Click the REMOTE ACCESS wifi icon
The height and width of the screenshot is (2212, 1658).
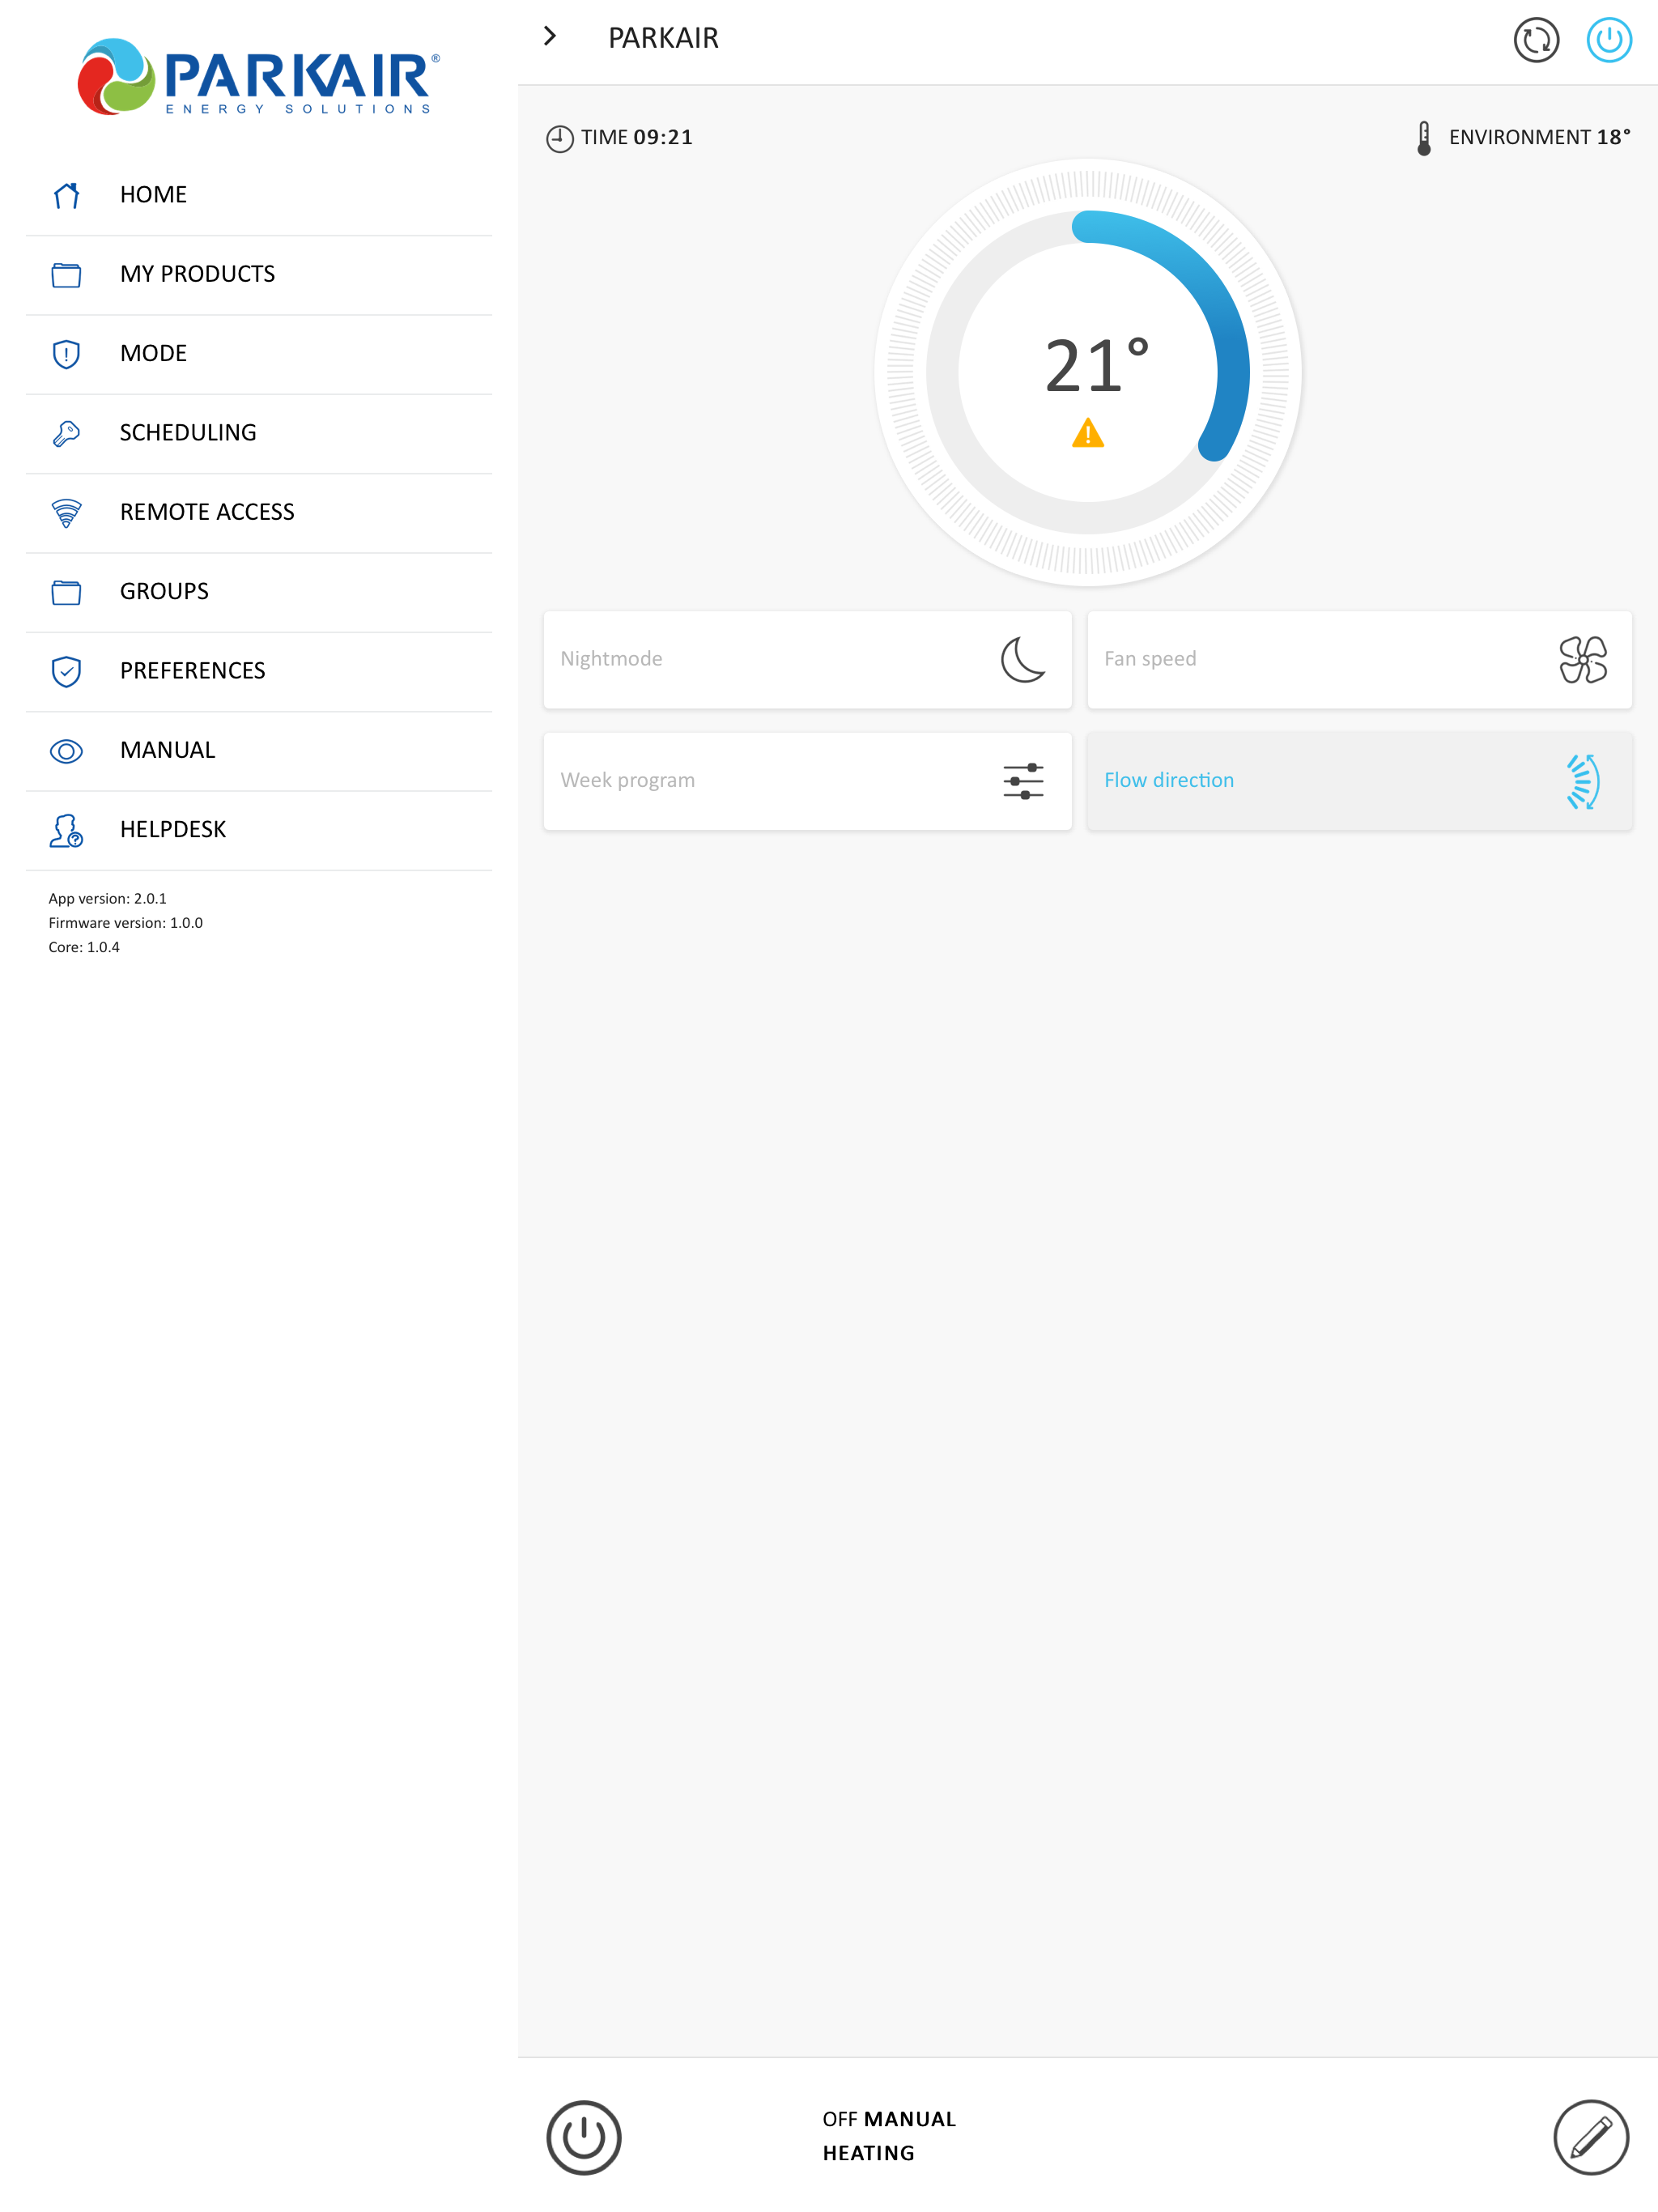[x=66, y=512]
